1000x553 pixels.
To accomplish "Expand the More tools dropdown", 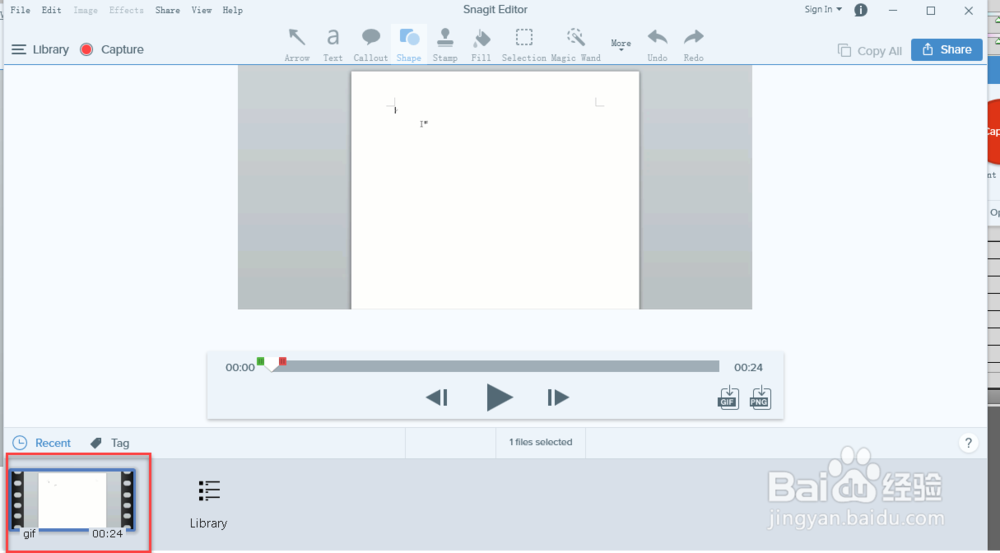I will 621,45.
